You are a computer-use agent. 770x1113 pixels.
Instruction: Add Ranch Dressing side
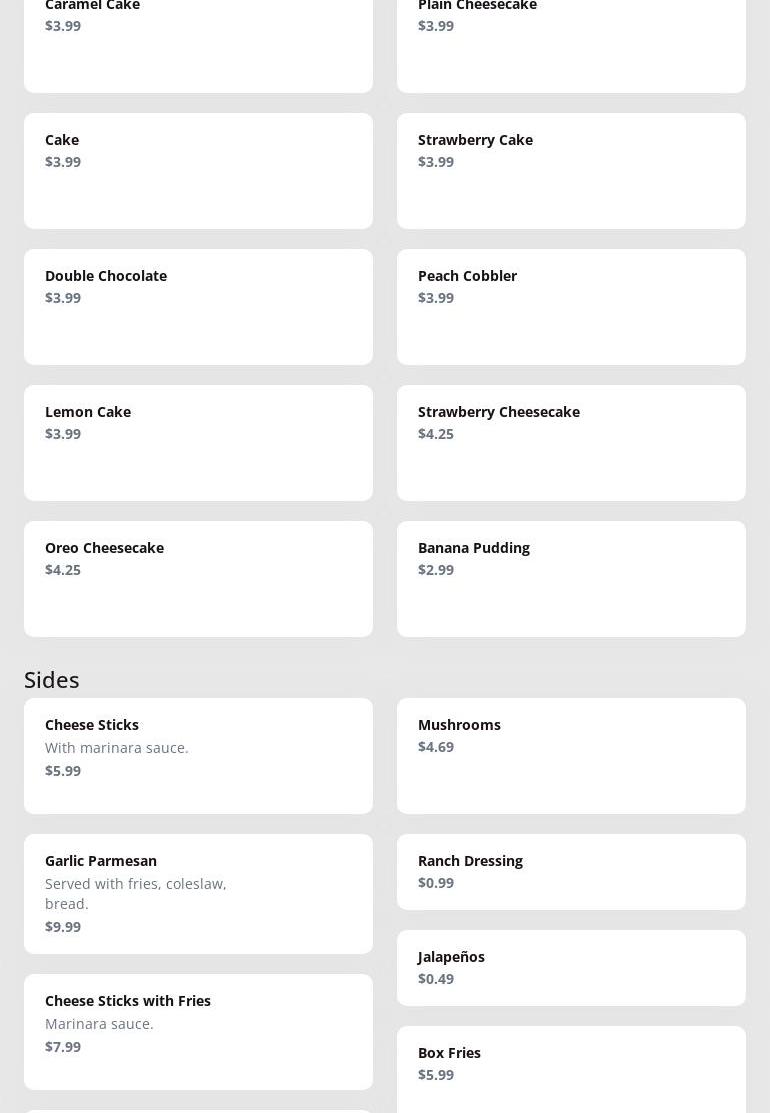click(x=571, y=871)
